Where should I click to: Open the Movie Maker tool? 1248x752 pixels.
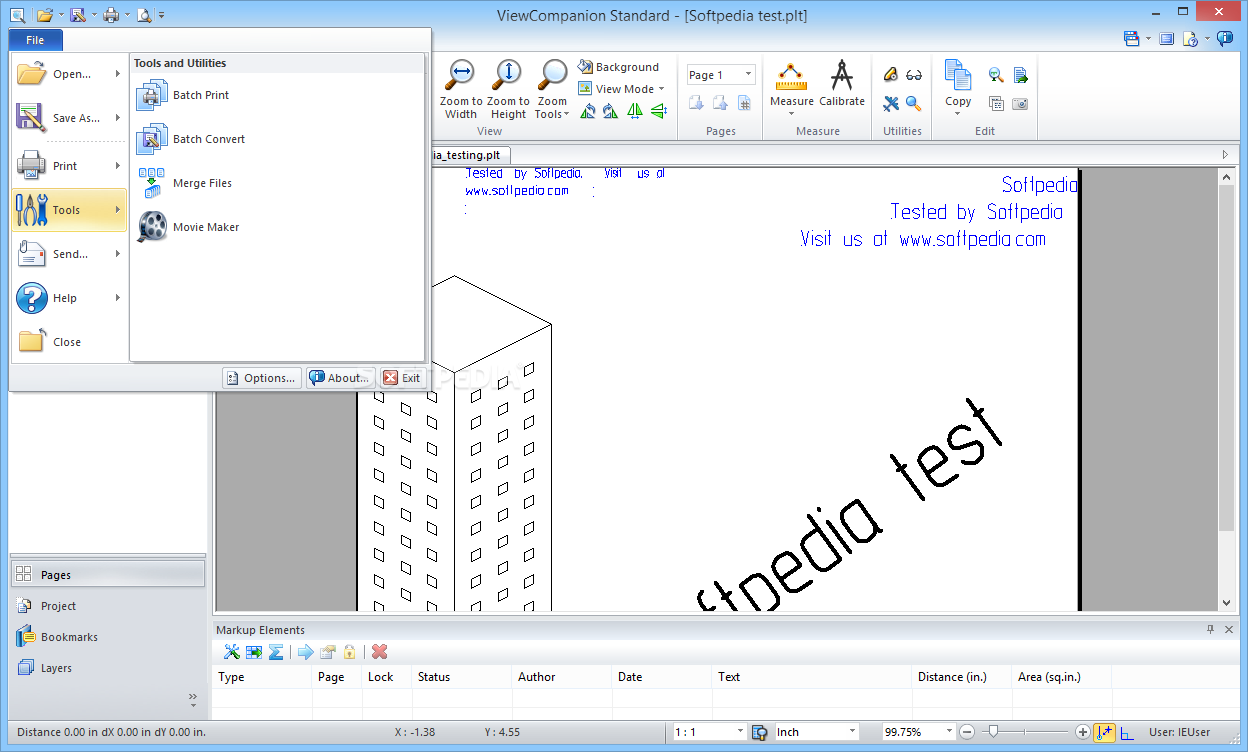pyautogui.click(x=188, y=227)
